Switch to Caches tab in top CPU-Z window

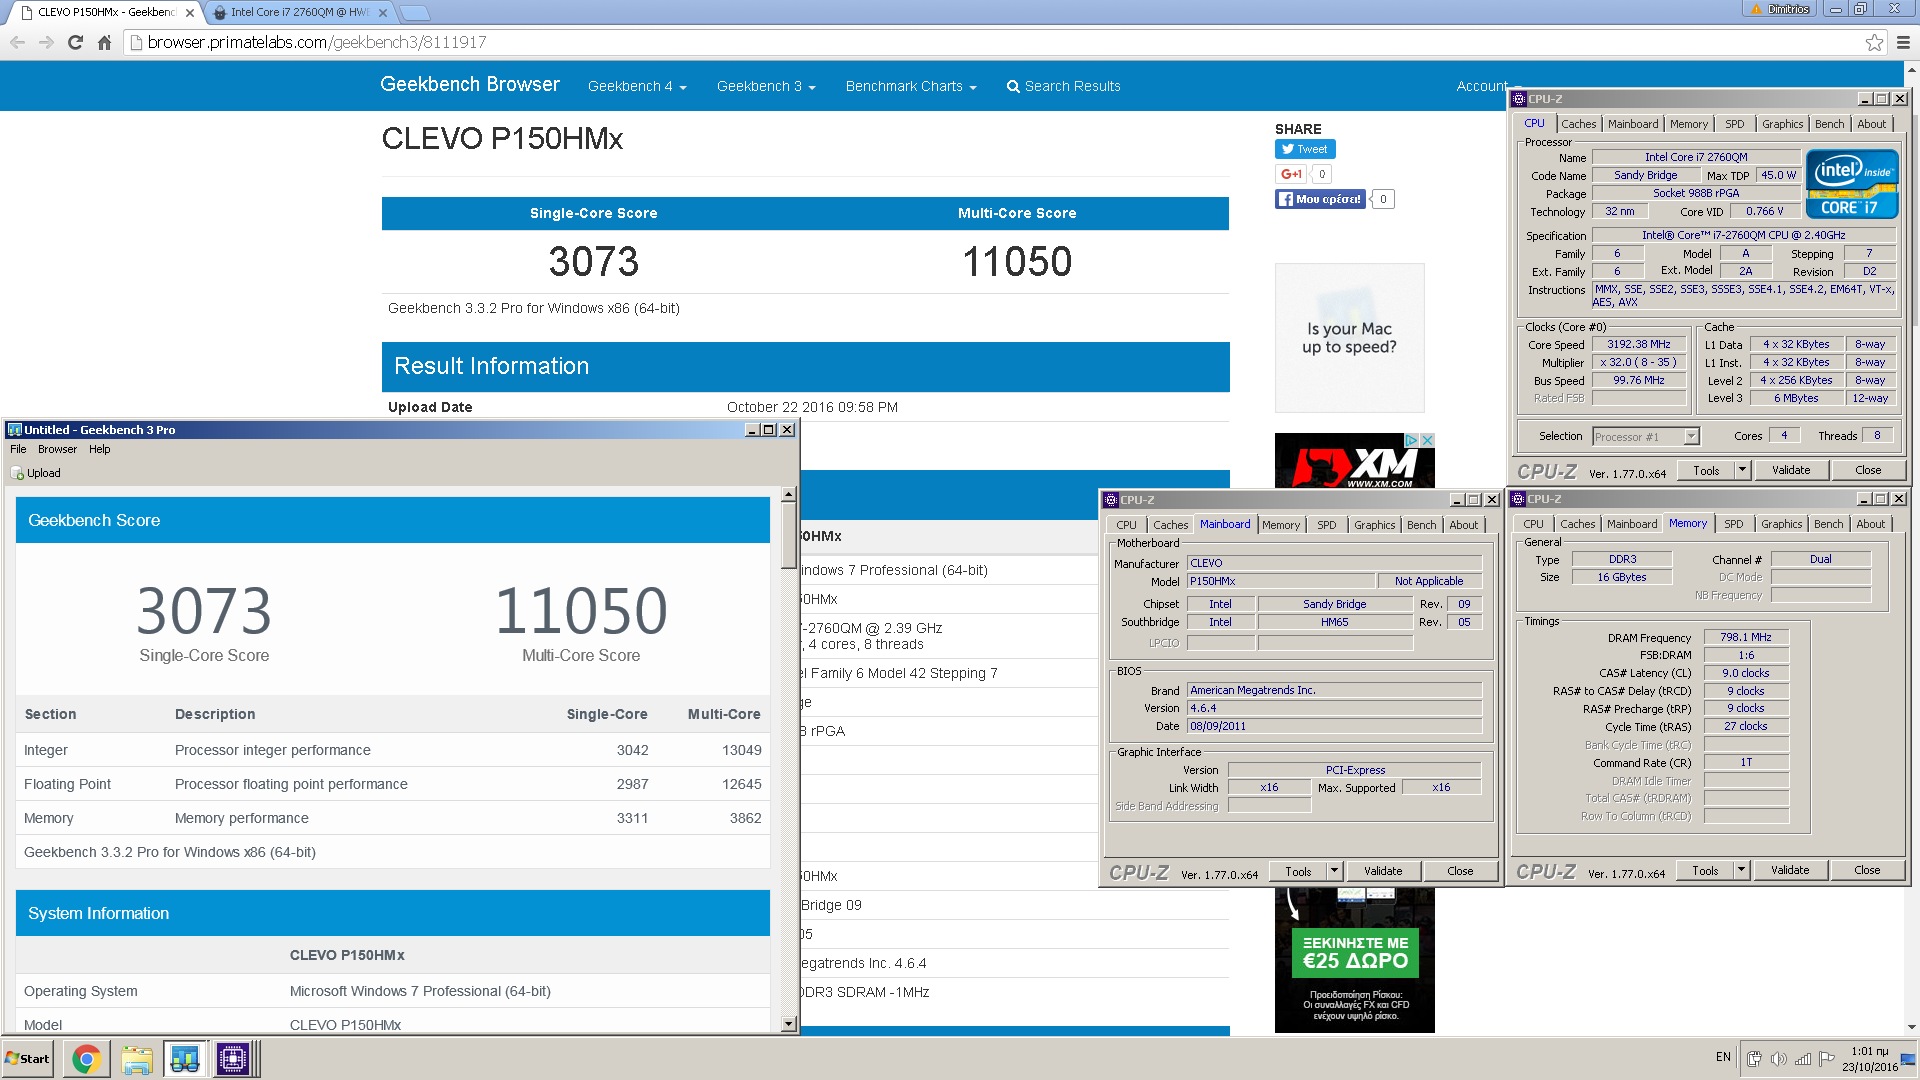(1578, 124)
